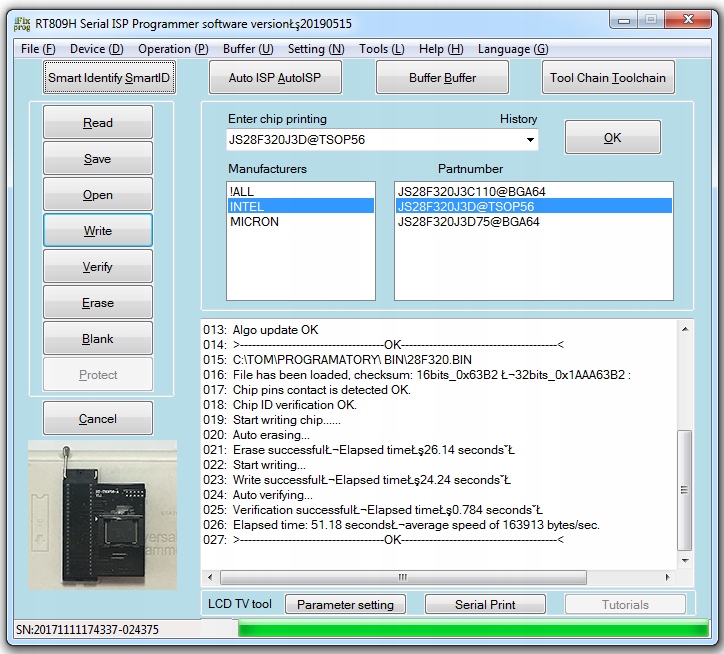This screenshot has height=654, width=724.
Task: Click the programmer device photo thumbnail
Action: point(102,514)
